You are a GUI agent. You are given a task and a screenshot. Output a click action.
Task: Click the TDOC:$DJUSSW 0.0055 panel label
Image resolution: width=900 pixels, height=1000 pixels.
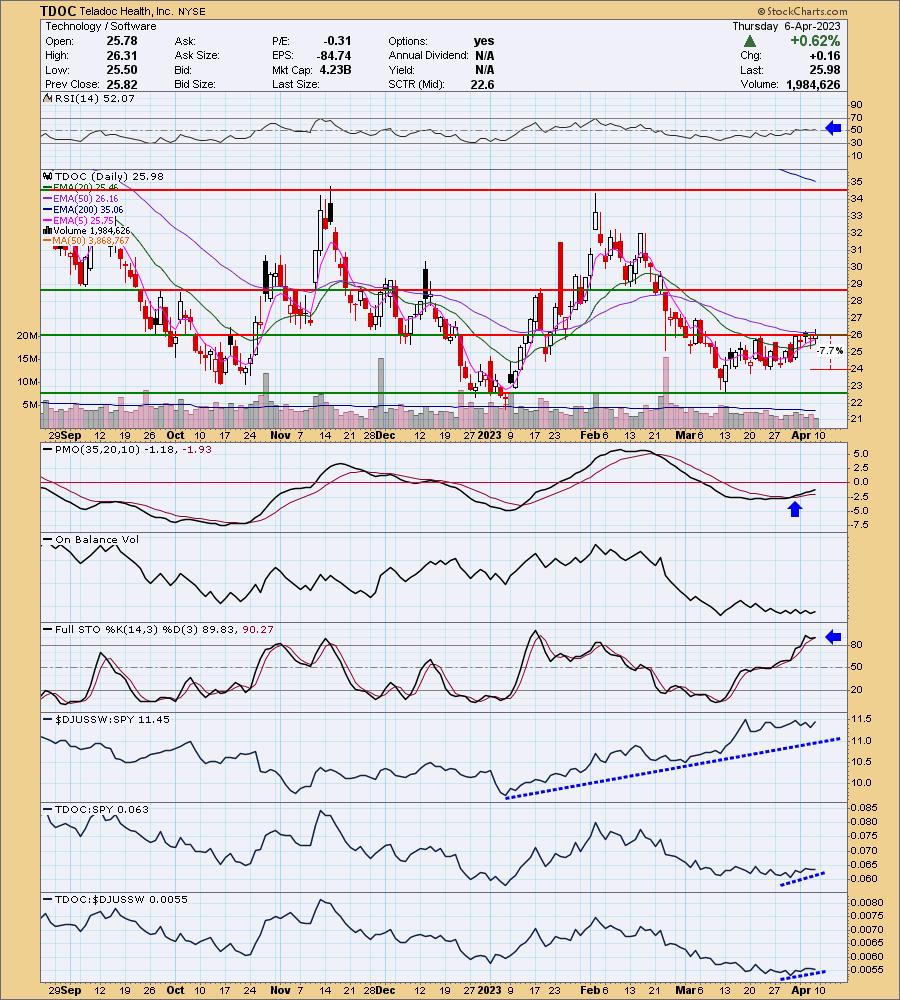121,899
